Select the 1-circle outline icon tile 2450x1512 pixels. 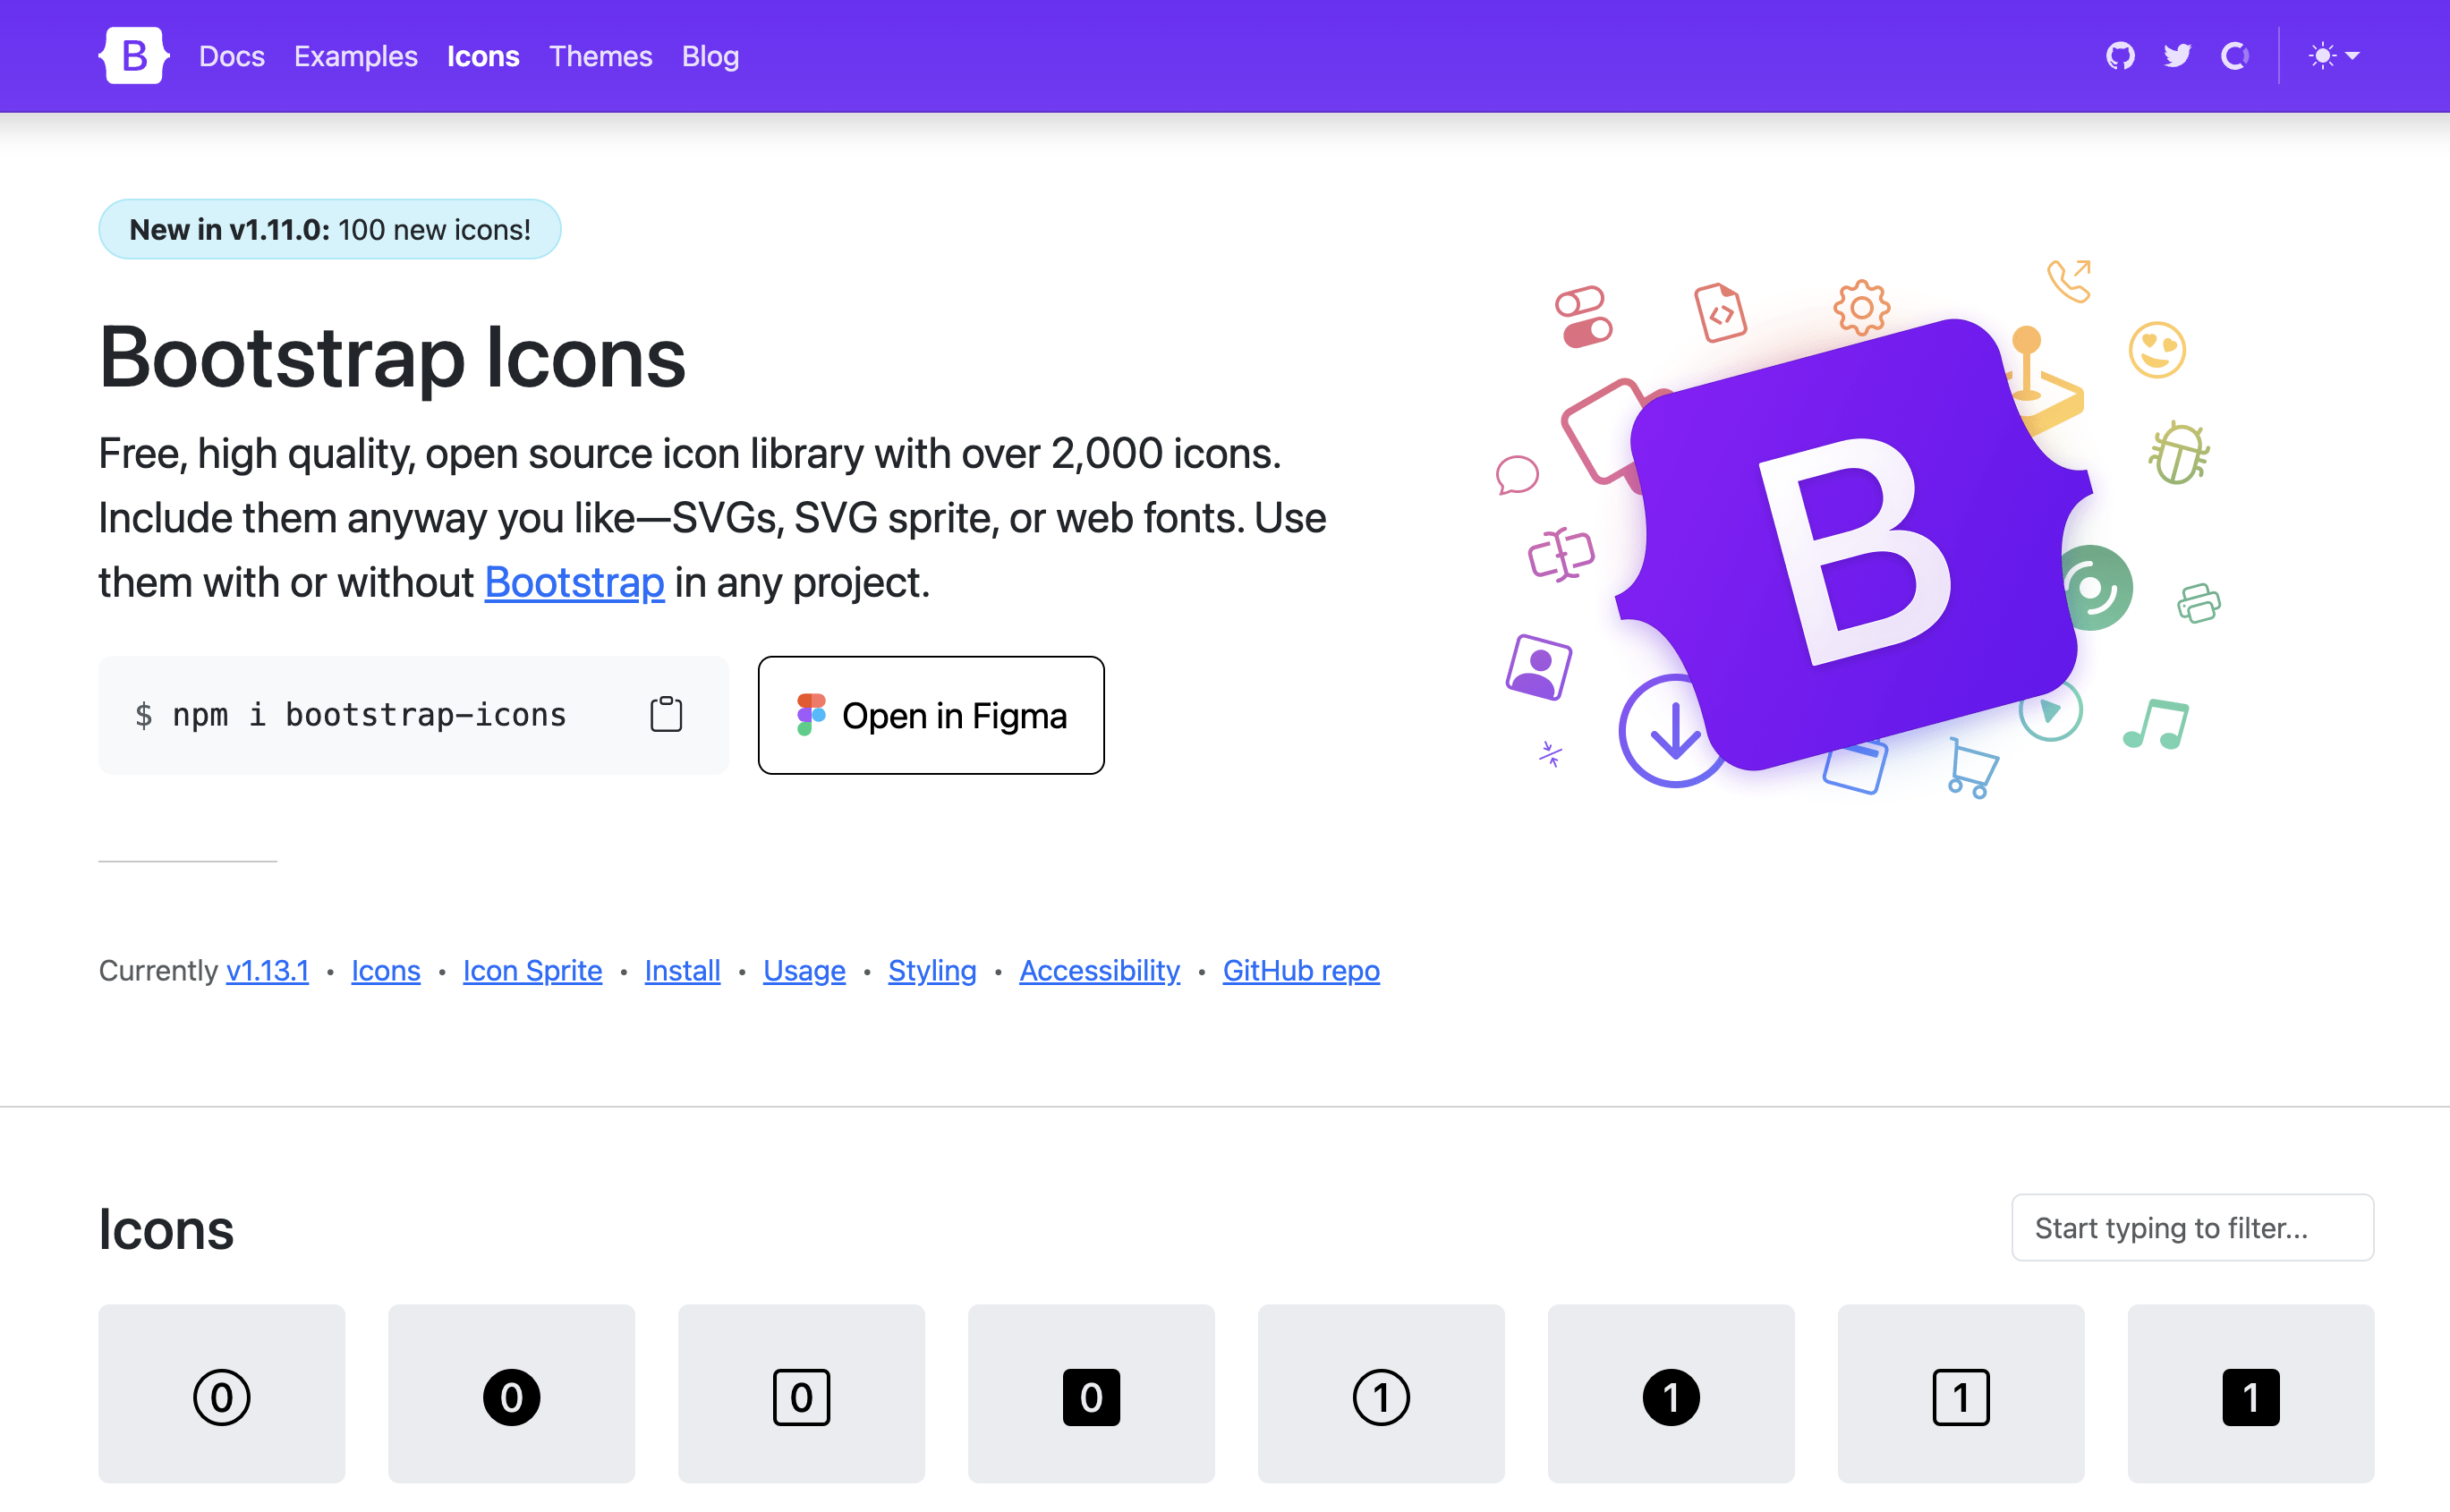[x=1381, y=1394]
